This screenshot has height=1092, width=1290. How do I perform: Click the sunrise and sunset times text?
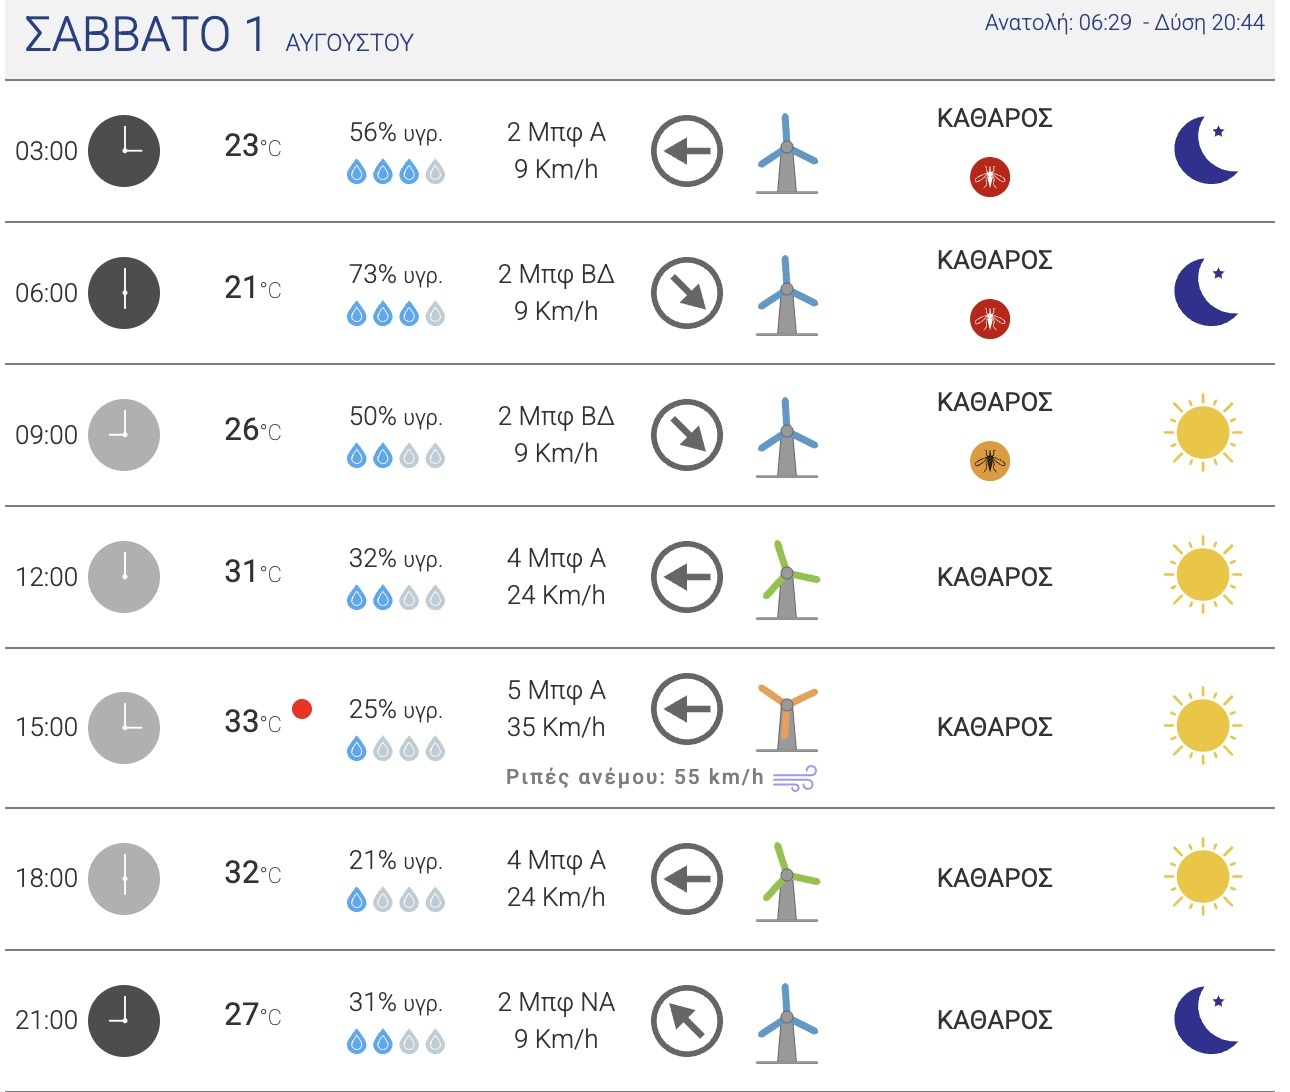click(x=1125, y=22)
